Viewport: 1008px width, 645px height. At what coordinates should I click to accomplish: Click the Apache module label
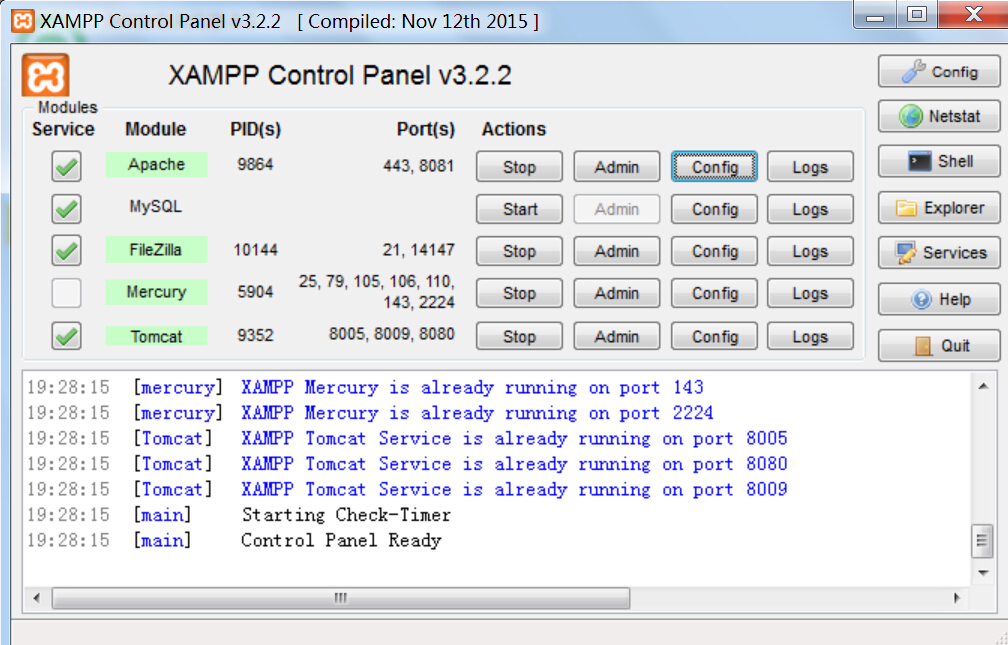tap(156, 165)
